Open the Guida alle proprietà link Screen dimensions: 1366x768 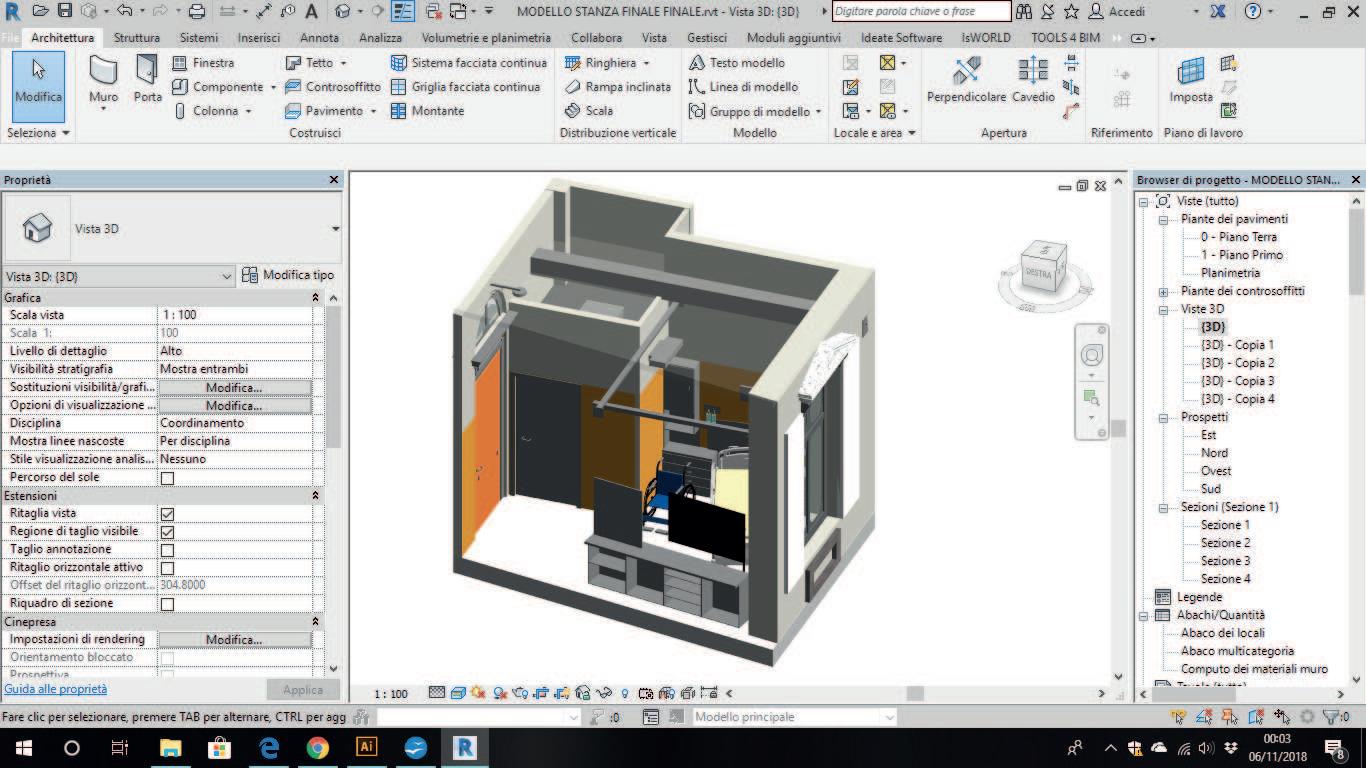tap(55, 689)
